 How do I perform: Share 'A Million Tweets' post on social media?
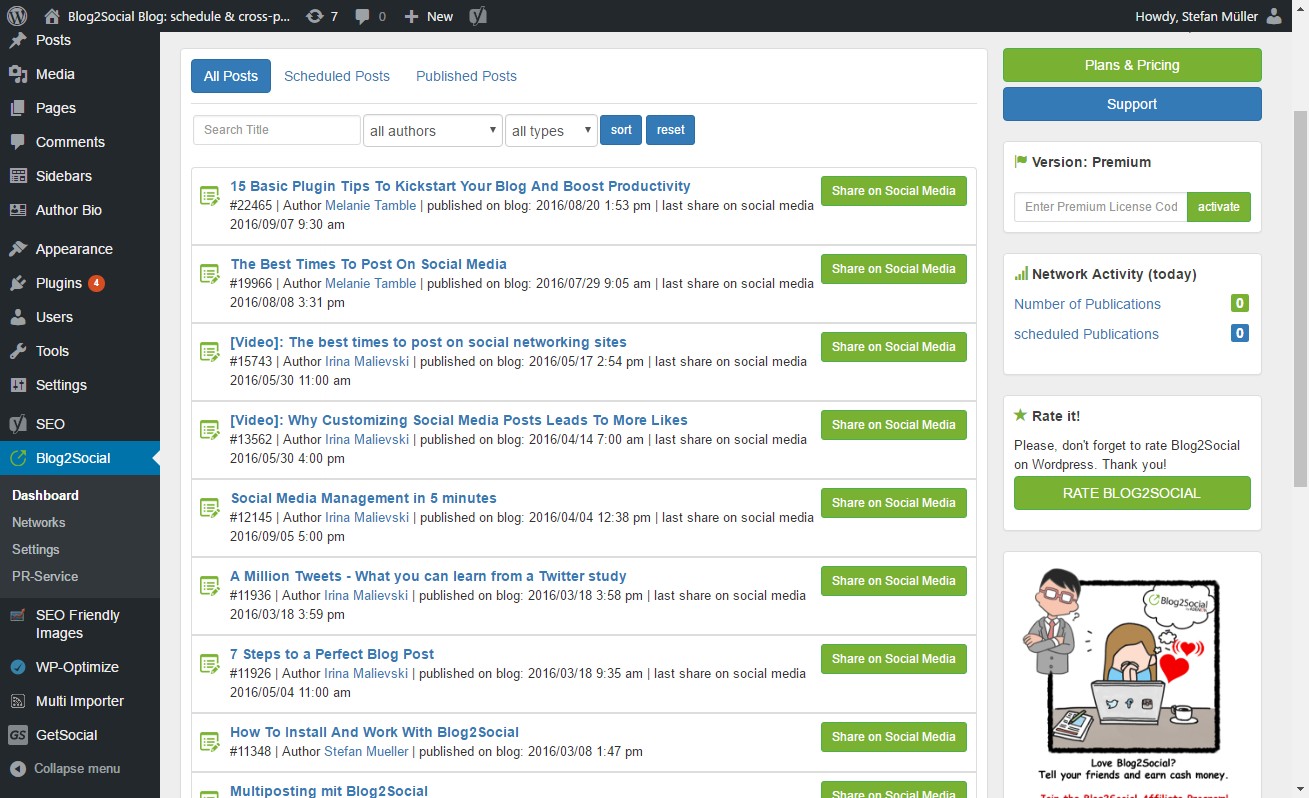click(x=894, y=581)
